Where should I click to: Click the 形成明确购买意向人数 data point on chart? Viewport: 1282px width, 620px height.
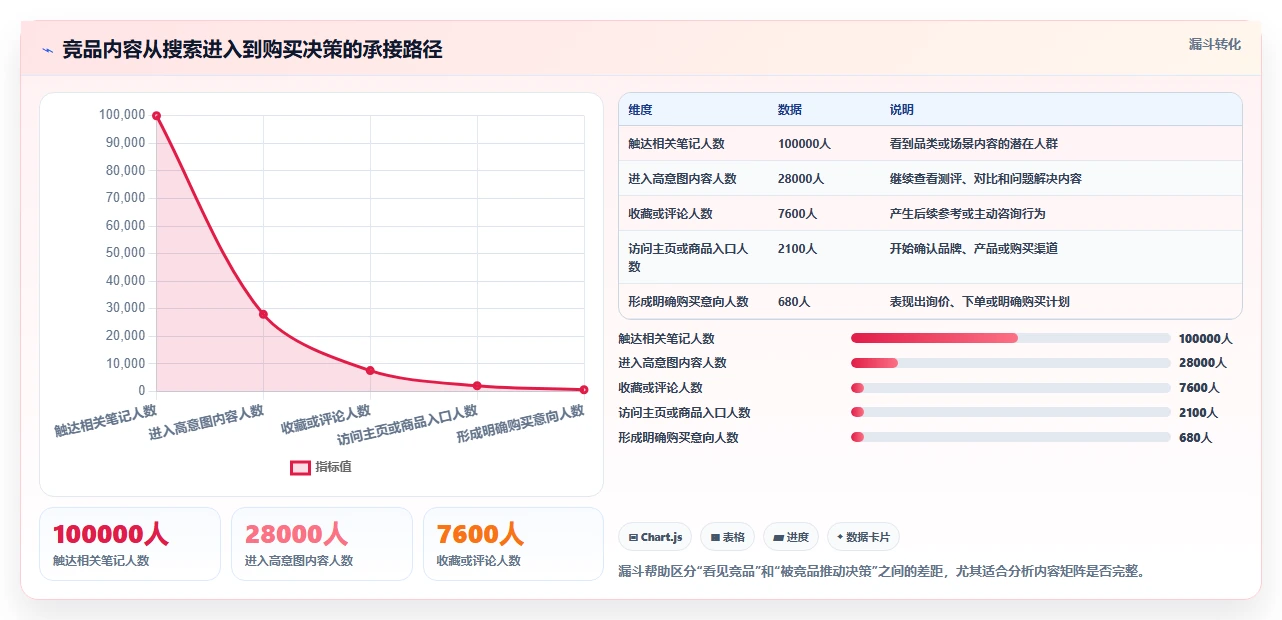pos(584,389)
